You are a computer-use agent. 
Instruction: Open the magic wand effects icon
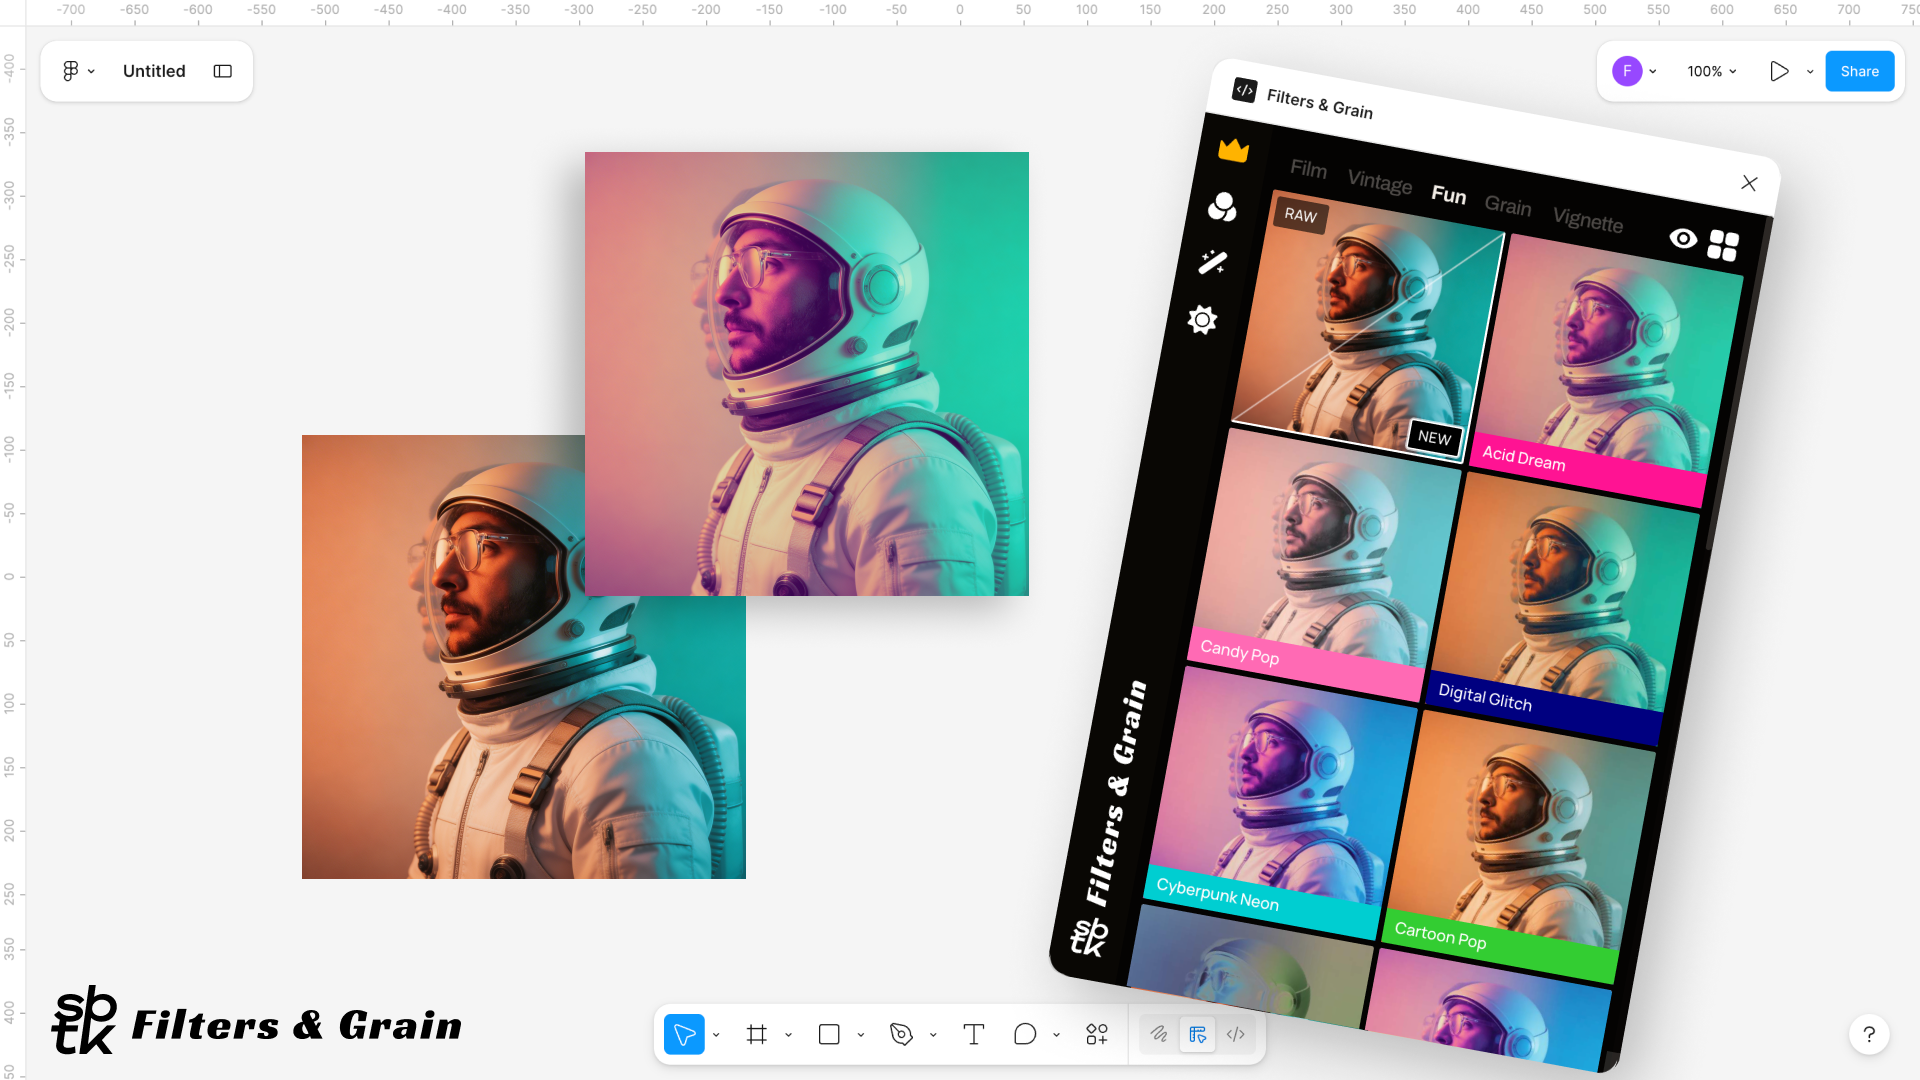click(1213, 262)
